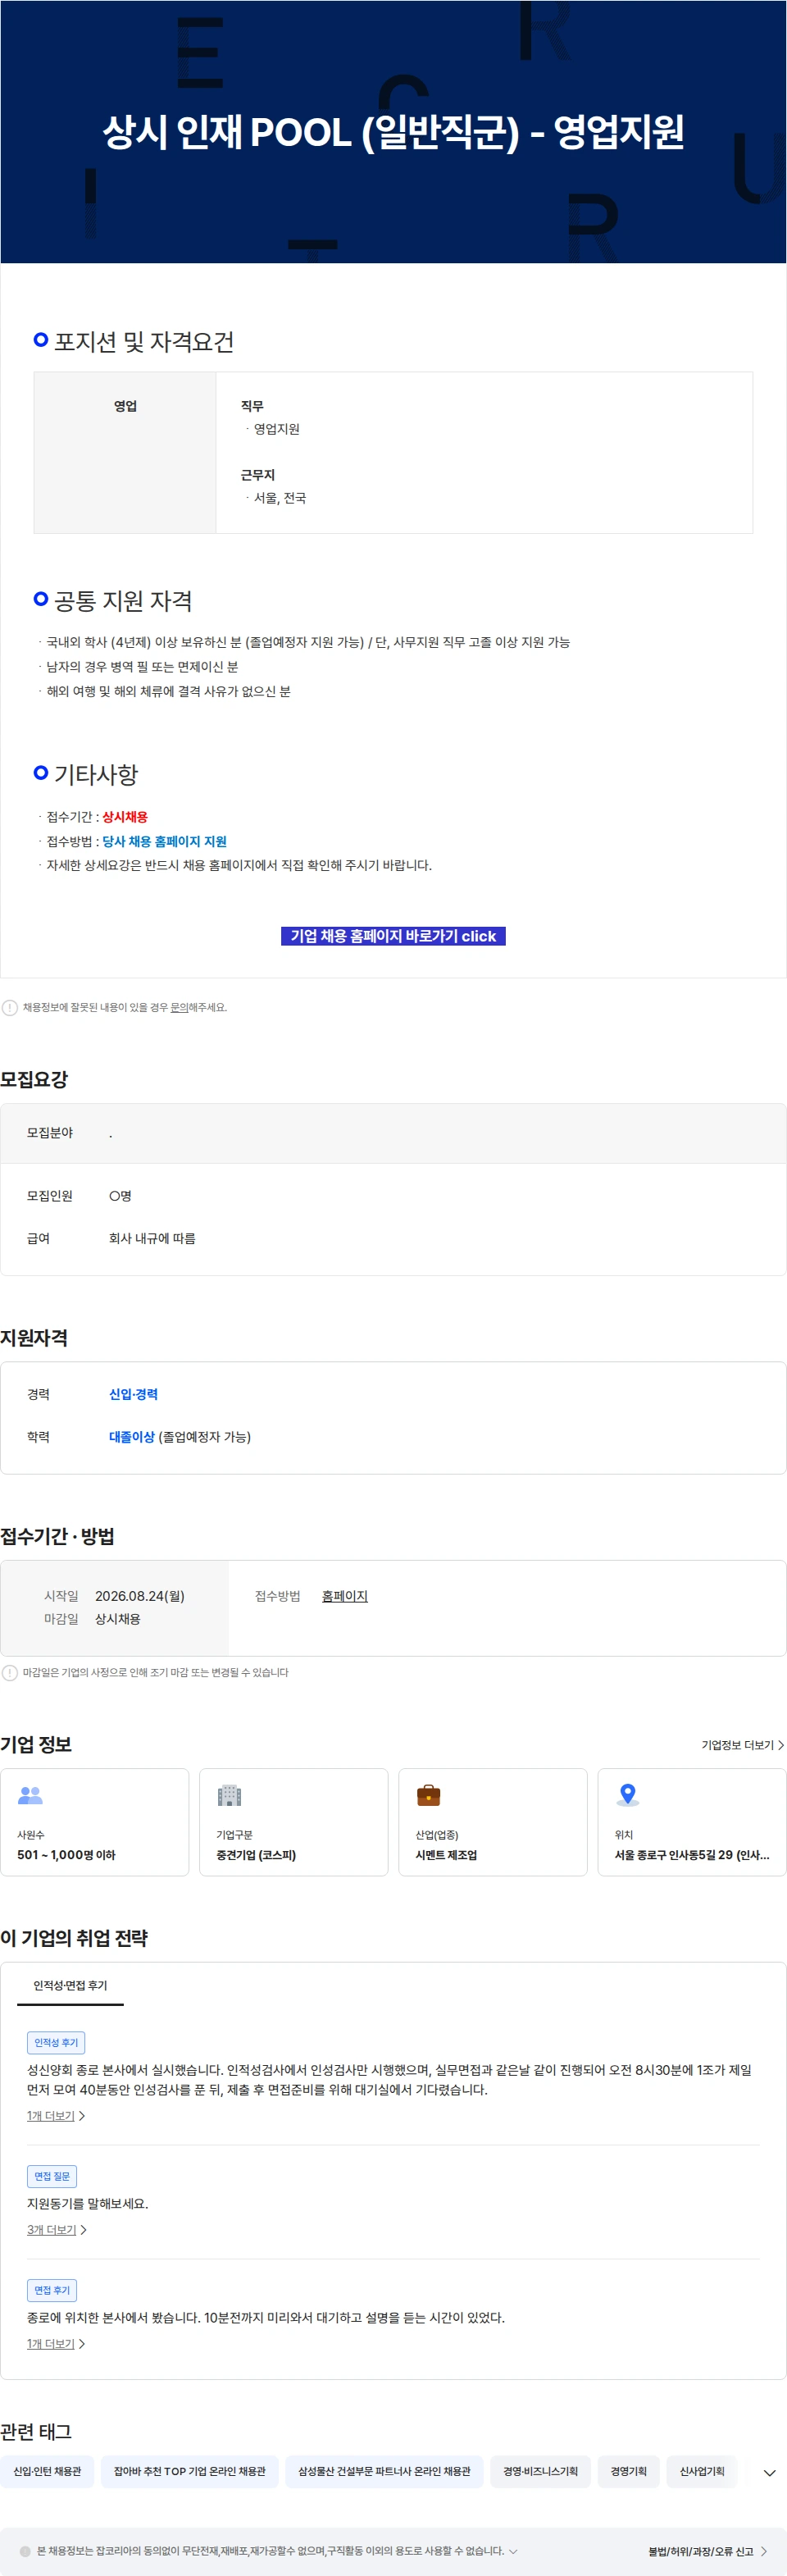The width and height of the screenshot is (787, 2576).
Task: Click 잡아바 추천 TOP 기업 온라인 채용관 tag
Action: click(190, 2471)
